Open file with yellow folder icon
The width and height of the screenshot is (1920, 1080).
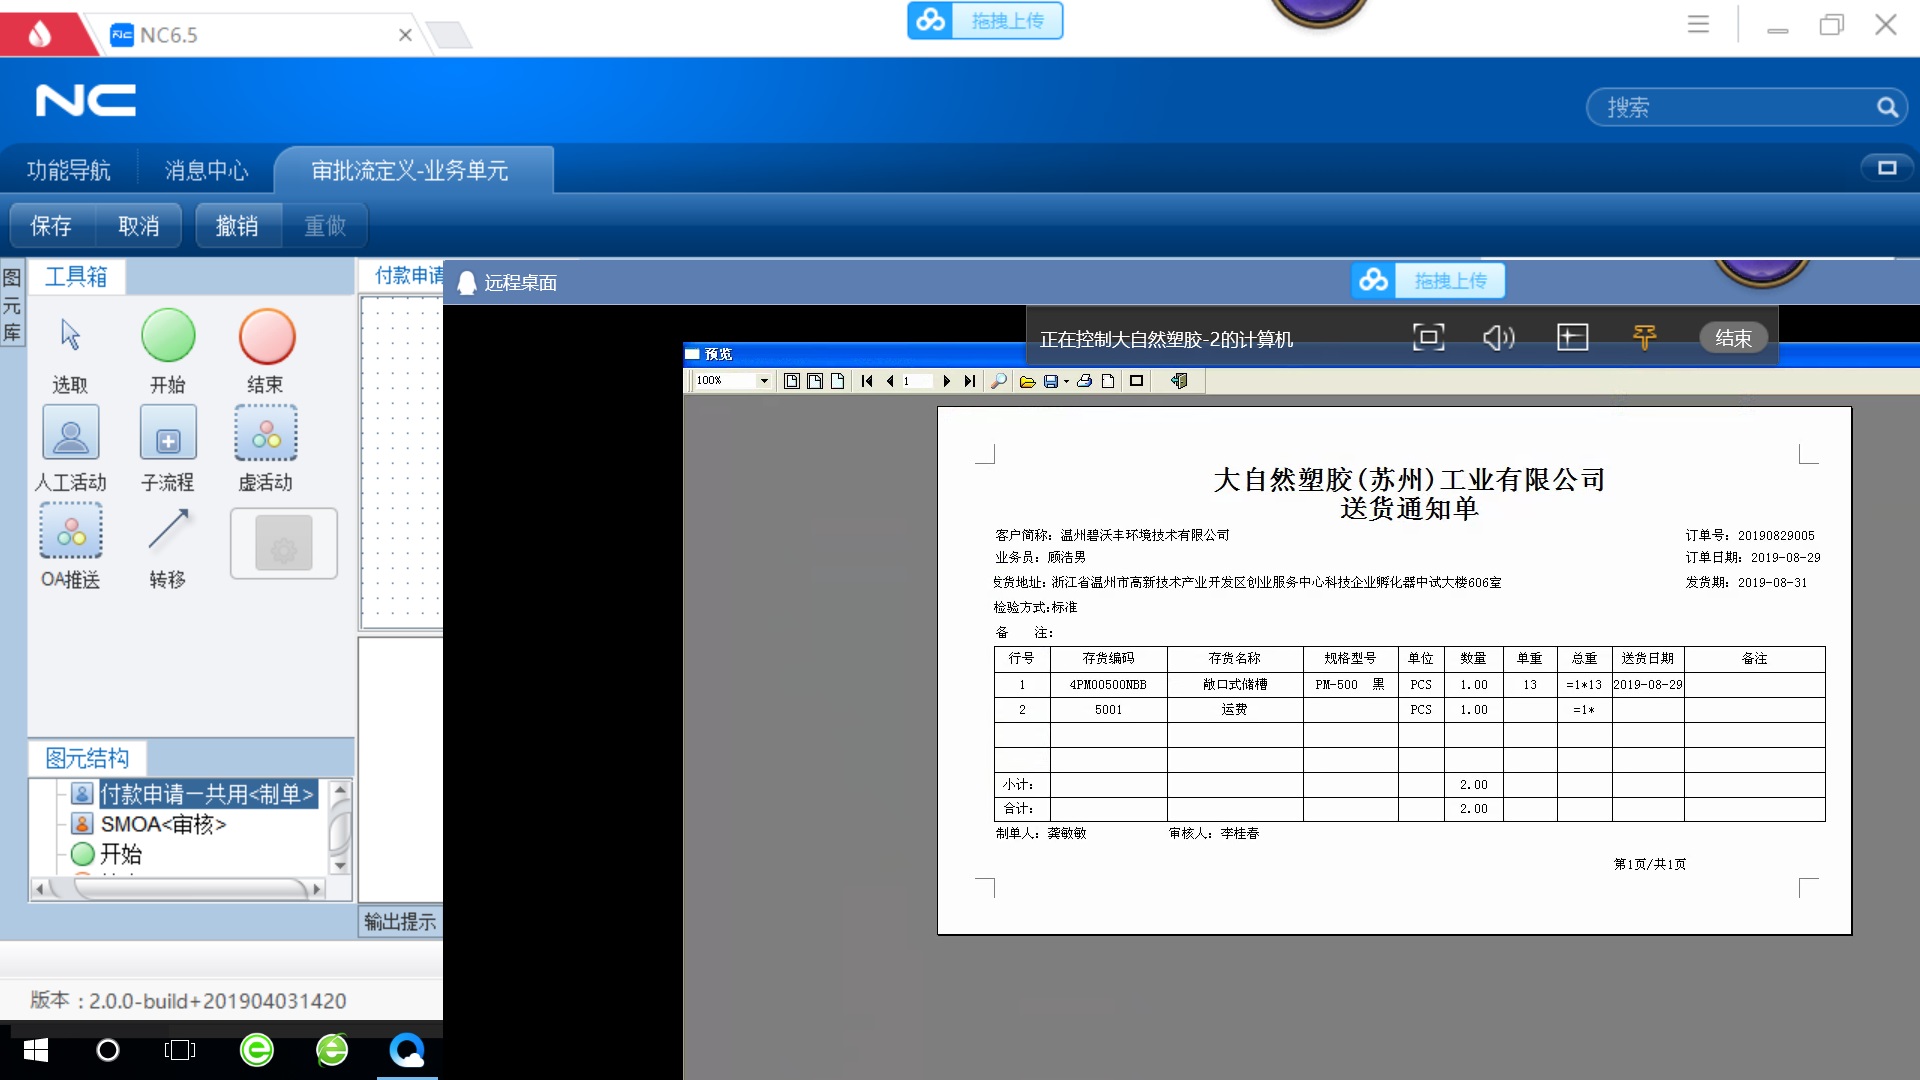(x=1027, y=381)
